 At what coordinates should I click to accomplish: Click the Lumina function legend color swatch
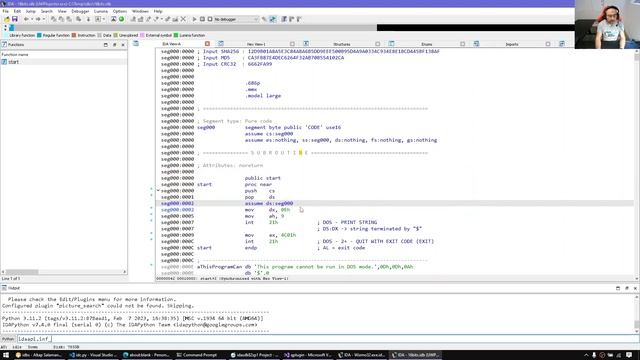click(x=176, y=36)
